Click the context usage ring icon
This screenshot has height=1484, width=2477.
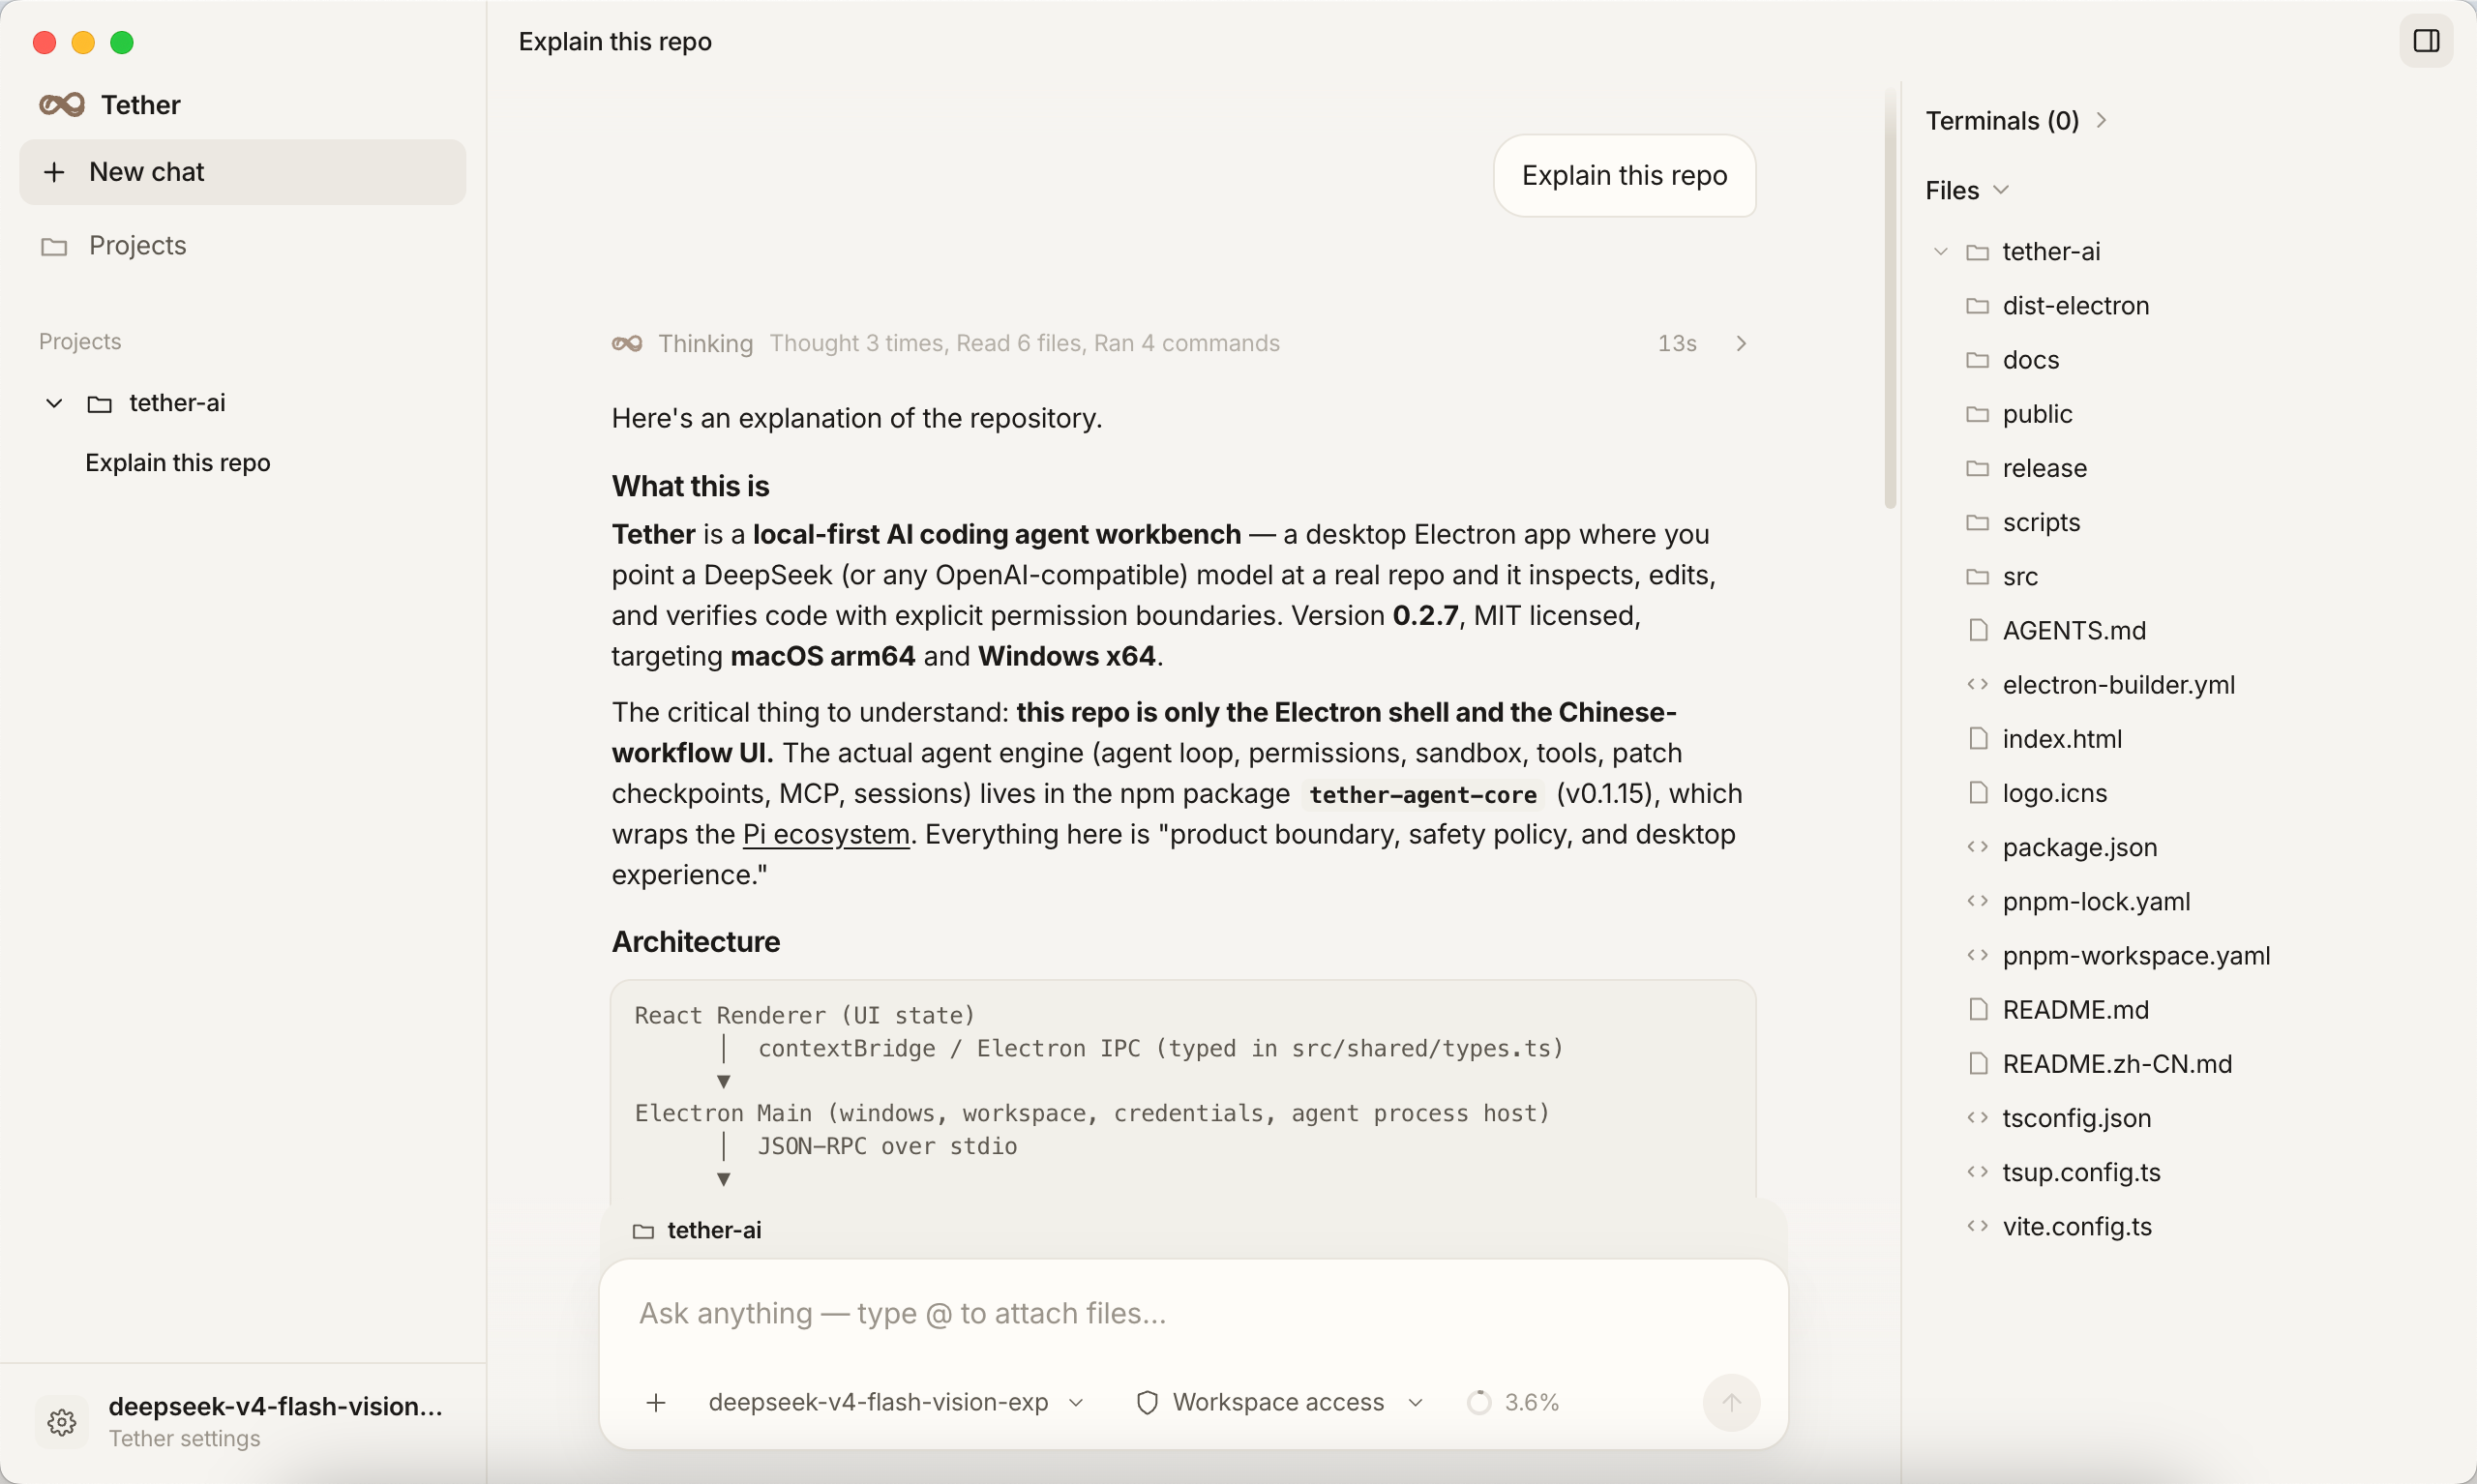coord(1478,1402)
